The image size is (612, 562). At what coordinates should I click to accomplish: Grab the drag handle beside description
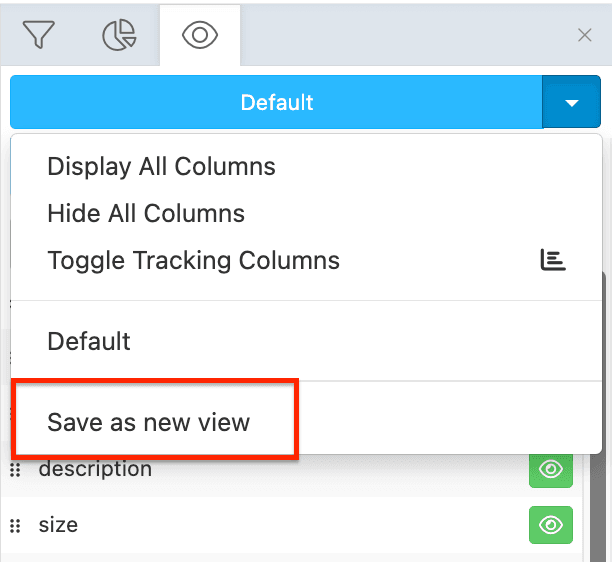(15, 470)
